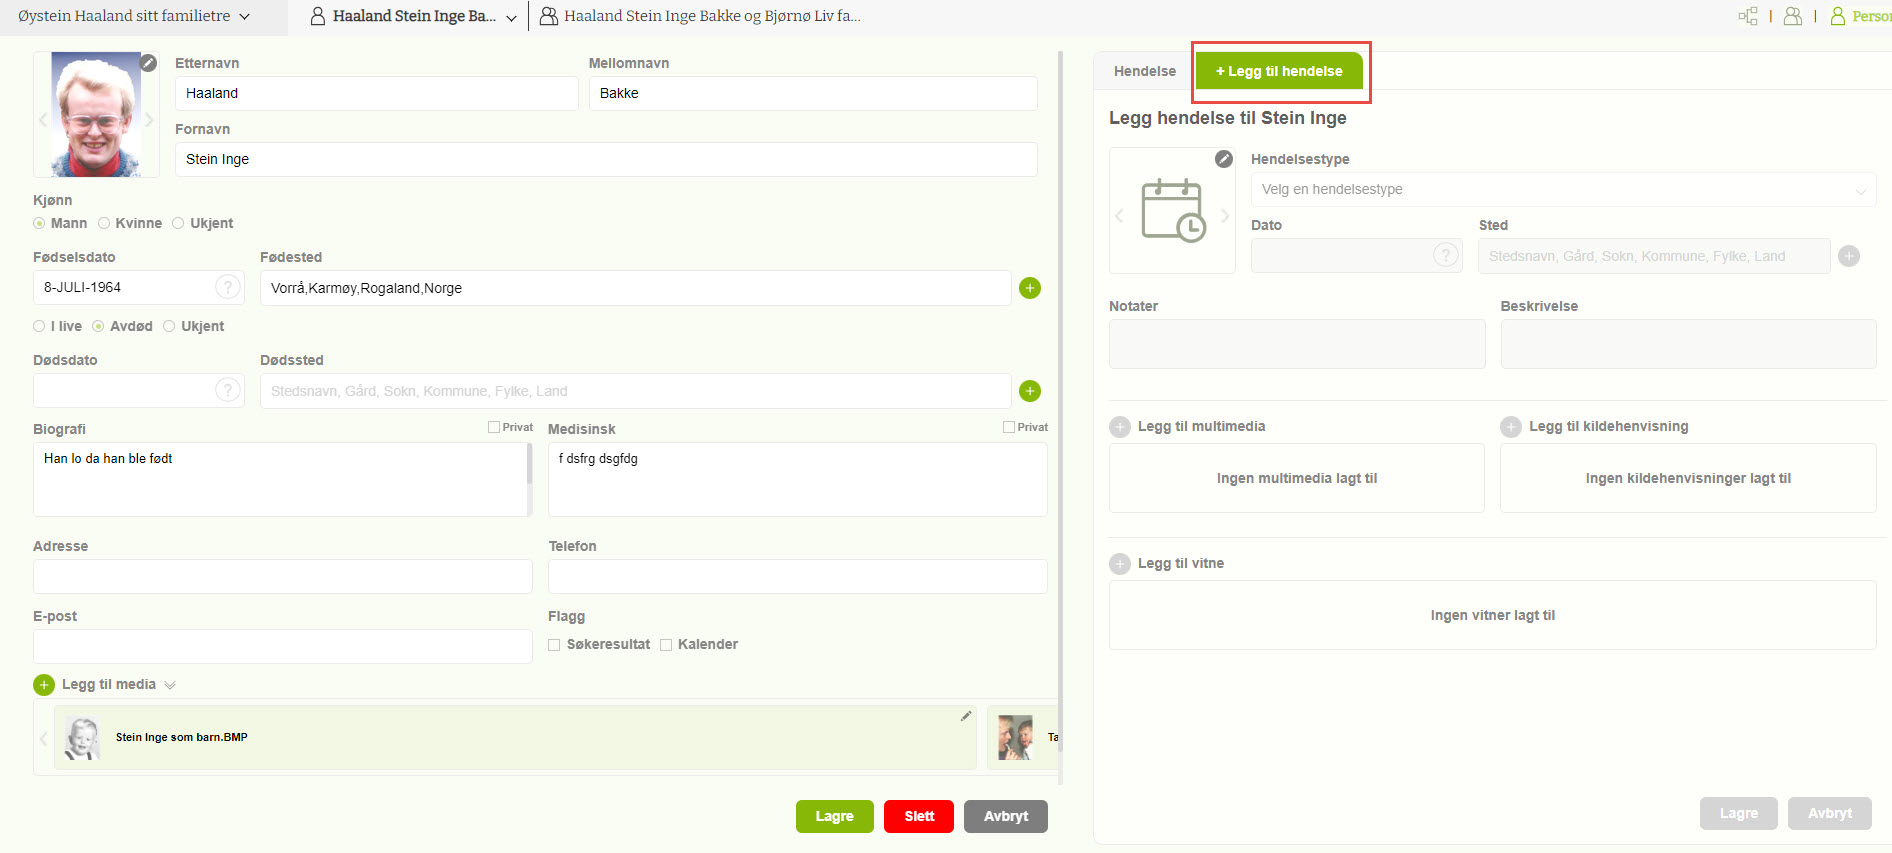Switch to the Hendelse tab

point(1144,71)
